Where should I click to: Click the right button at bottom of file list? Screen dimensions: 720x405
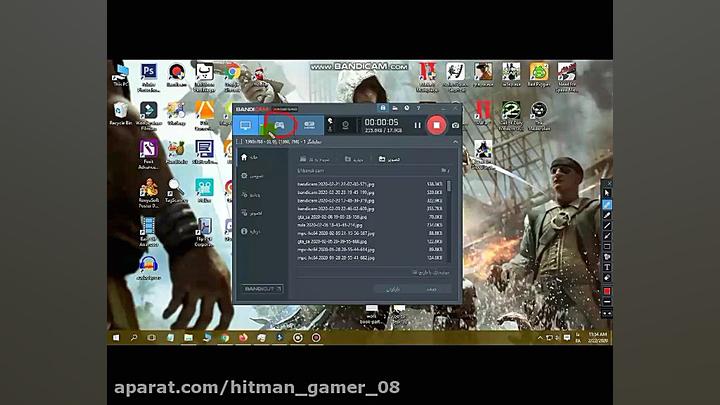[432, 289]
